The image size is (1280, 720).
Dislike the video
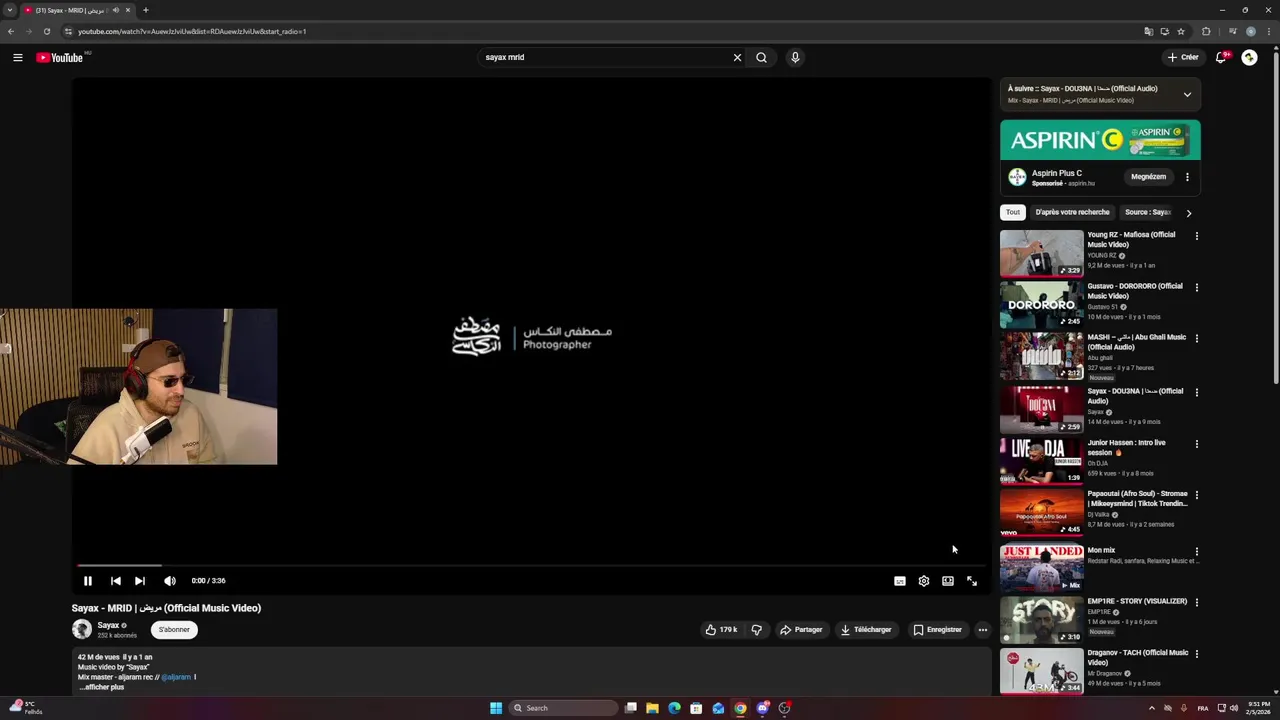coord(756,630)
